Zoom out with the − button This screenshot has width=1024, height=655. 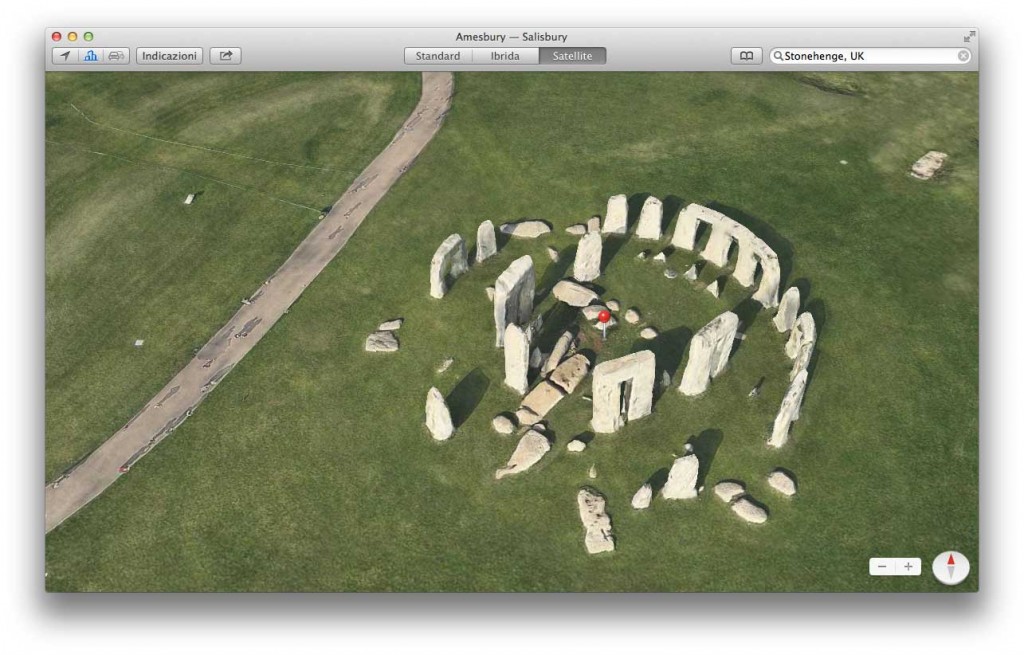pyautogui.click(x=882, y=566)
